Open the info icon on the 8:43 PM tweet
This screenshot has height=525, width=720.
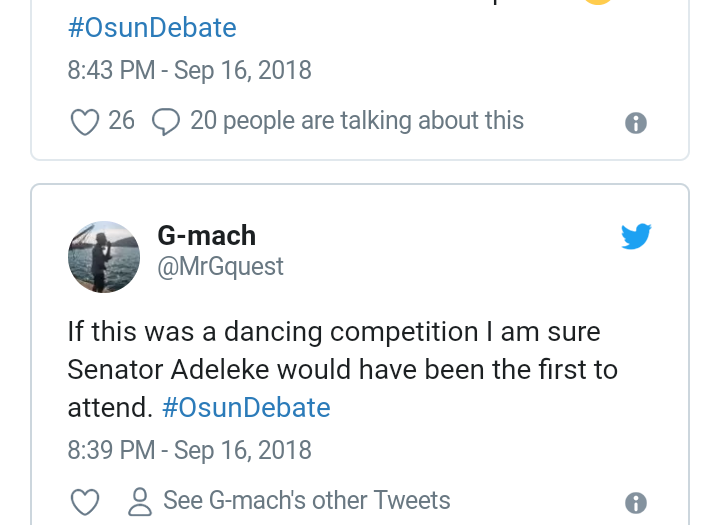point(635,123)
